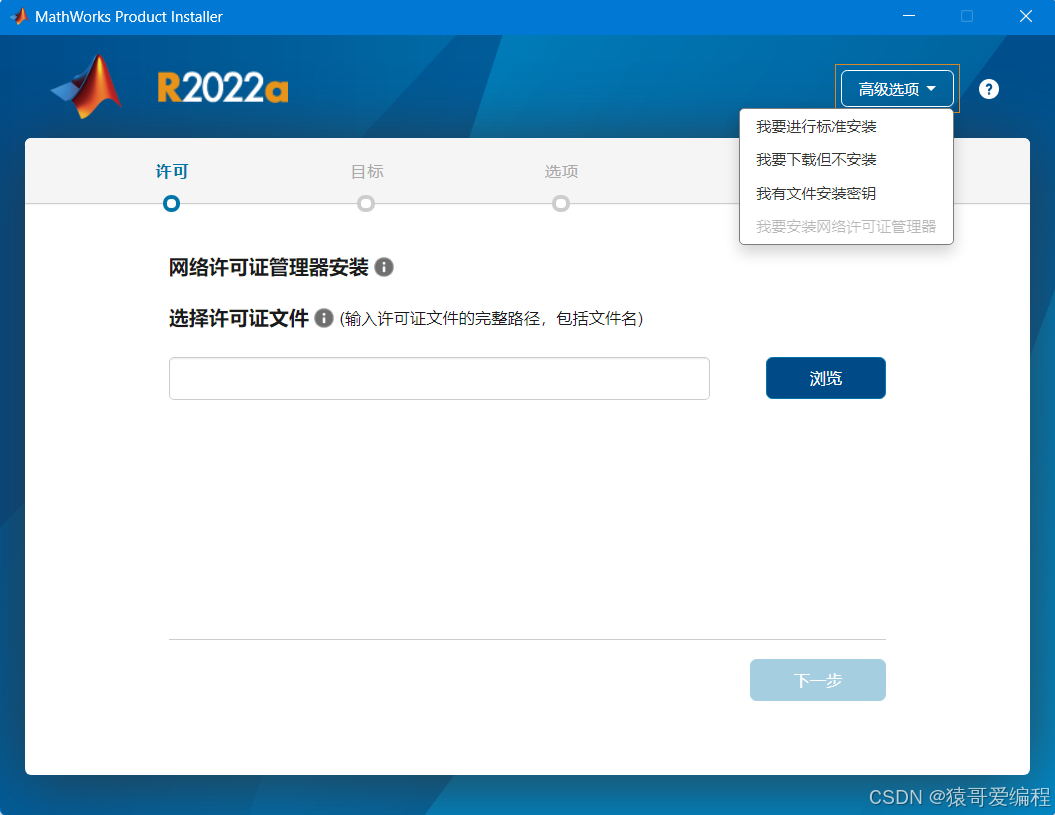Click the 选择许可证文件 label
1055x815 pixels.
click(x=239, y=318)
